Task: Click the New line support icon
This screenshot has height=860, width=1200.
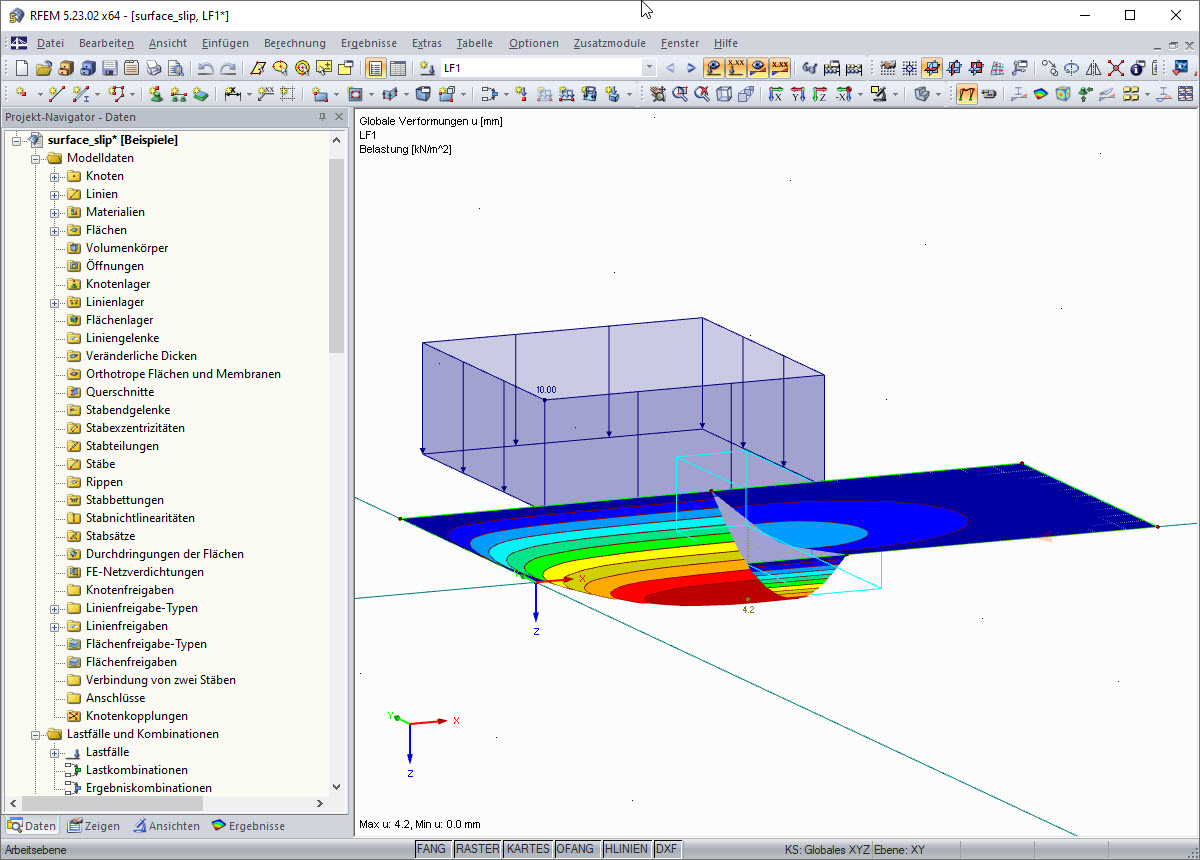Action: point(178,93)
